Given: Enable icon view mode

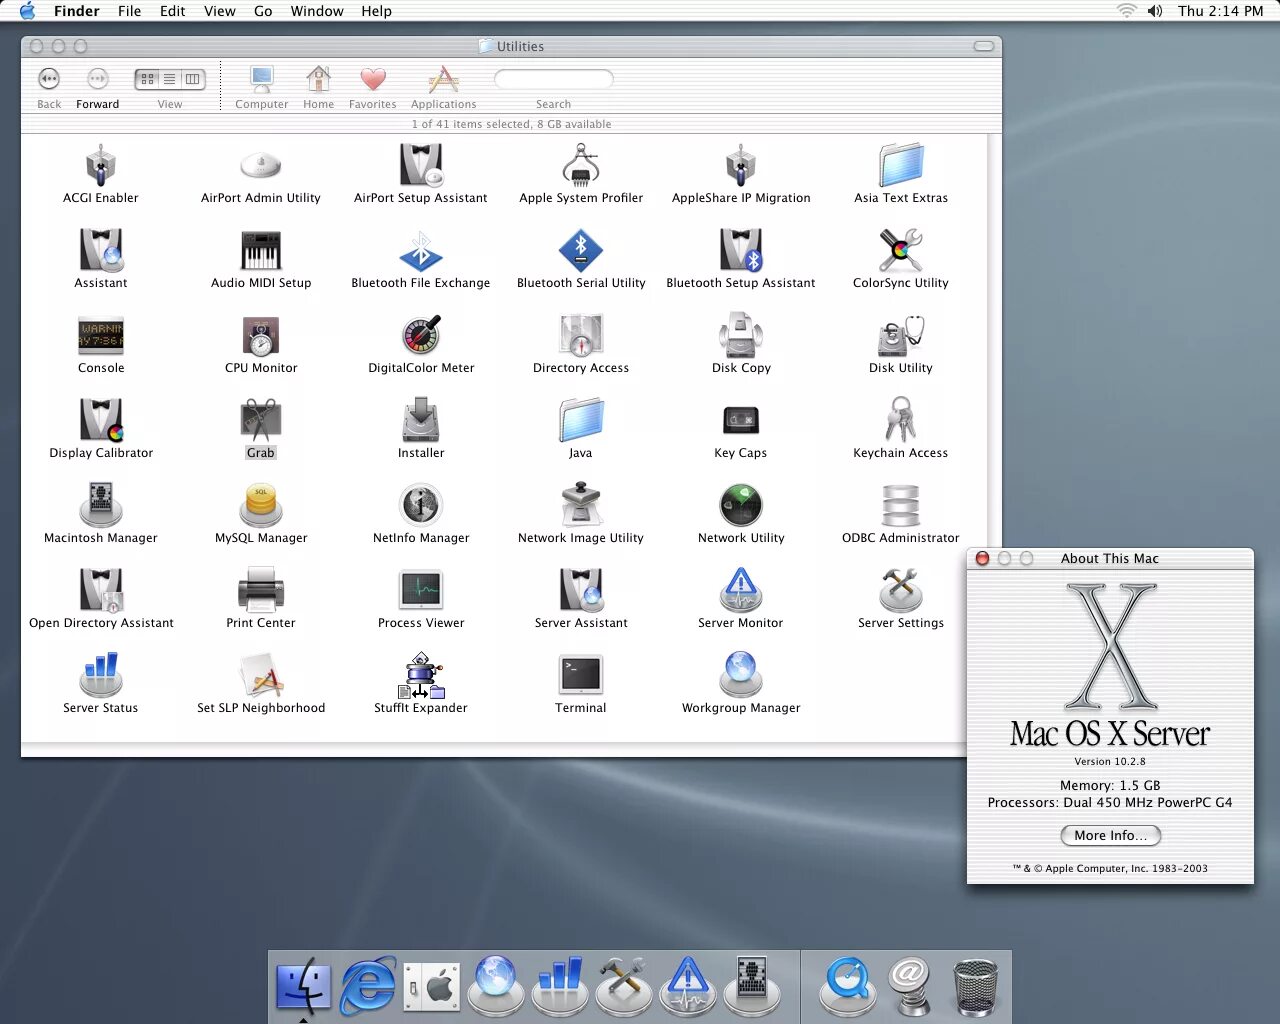Looking at the screenshot, I should click(147, 78).
